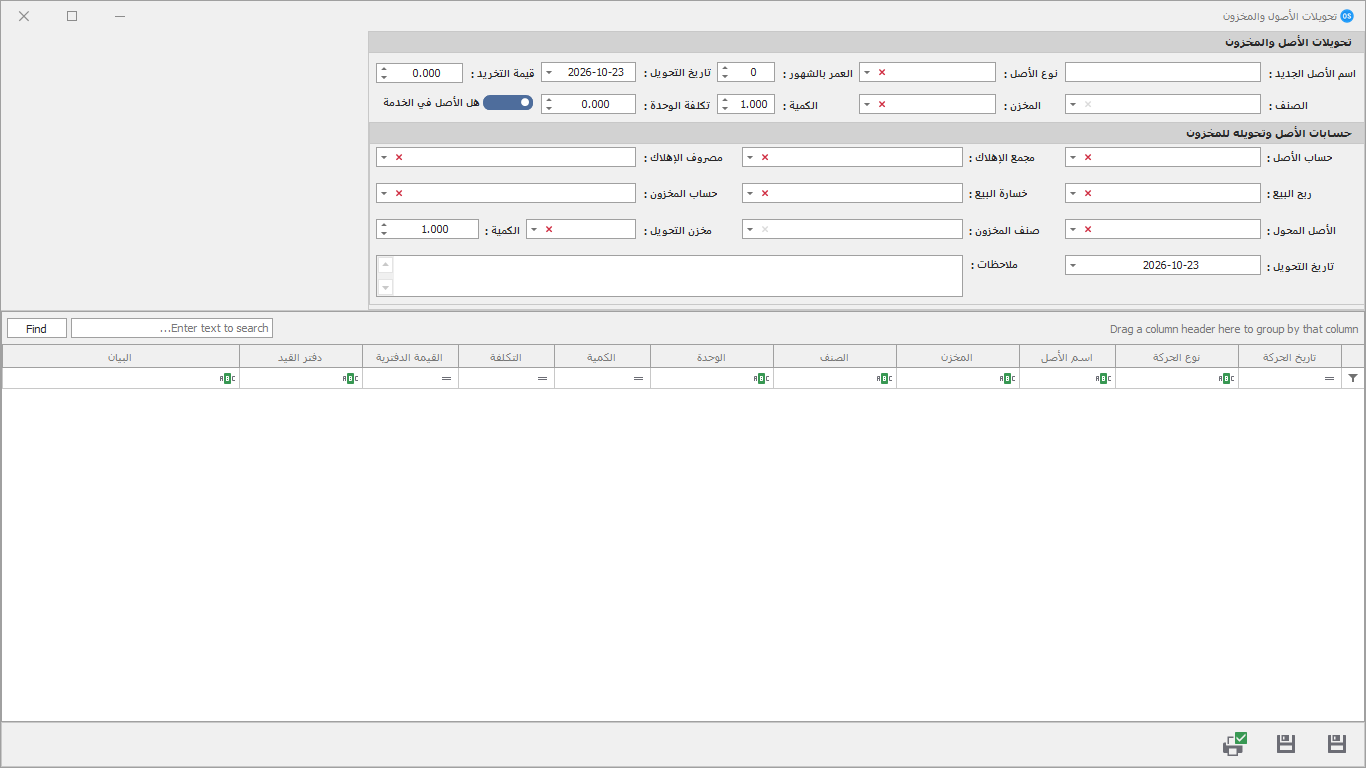Clear the حساب الأصل selection with red X
The image size is (1366, 768).
pos(1088,158)
